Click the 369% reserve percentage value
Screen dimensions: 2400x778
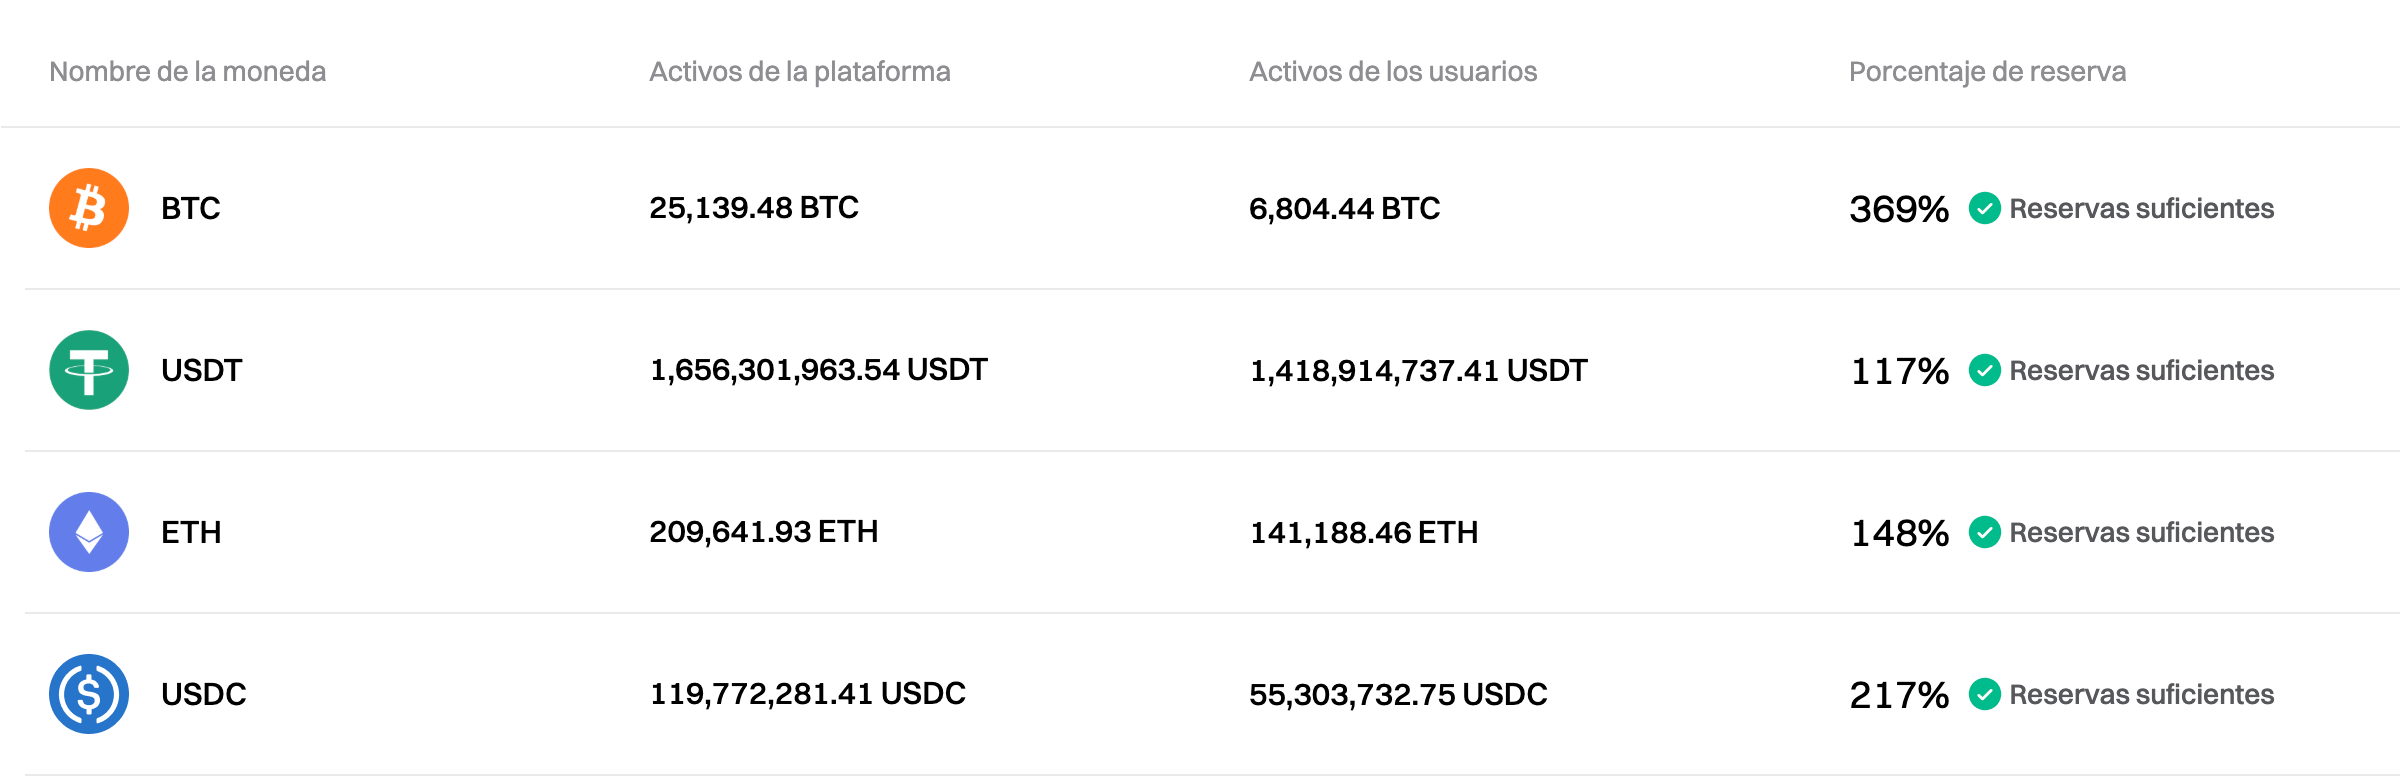(1899, 209)
